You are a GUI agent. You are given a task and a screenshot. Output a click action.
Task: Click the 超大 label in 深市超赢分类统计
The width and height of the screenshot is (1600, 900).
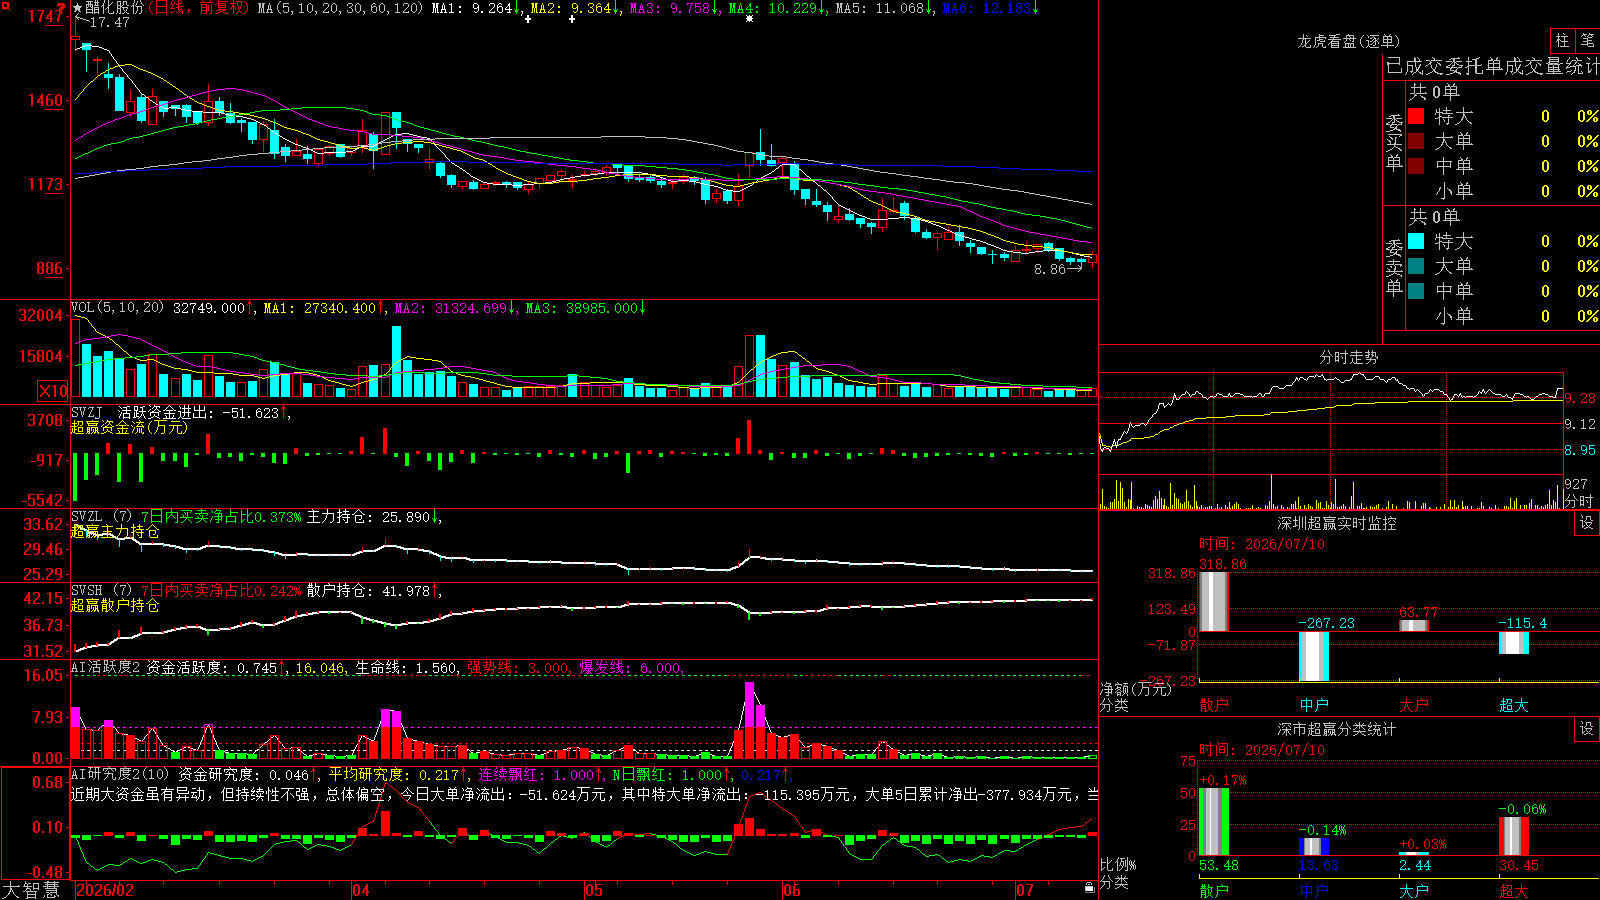(1514, 891)
